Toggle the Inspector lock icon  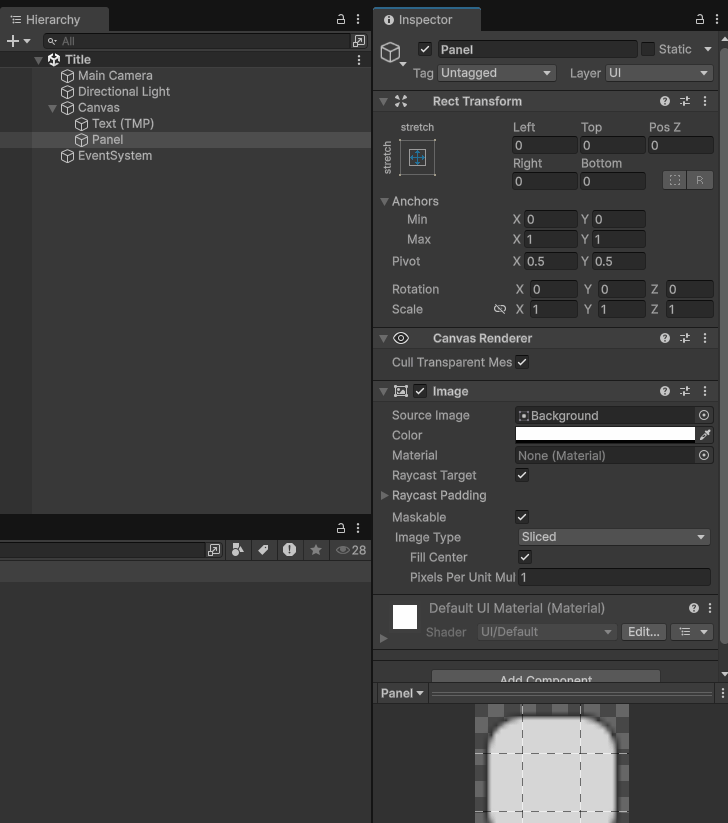coord(699,20)
